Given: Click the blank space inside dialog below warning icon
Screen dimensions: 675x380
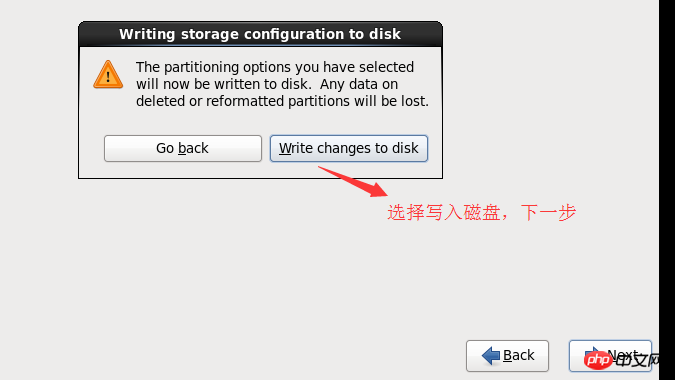Looking at the screenshot, I should tap(108, 113).
